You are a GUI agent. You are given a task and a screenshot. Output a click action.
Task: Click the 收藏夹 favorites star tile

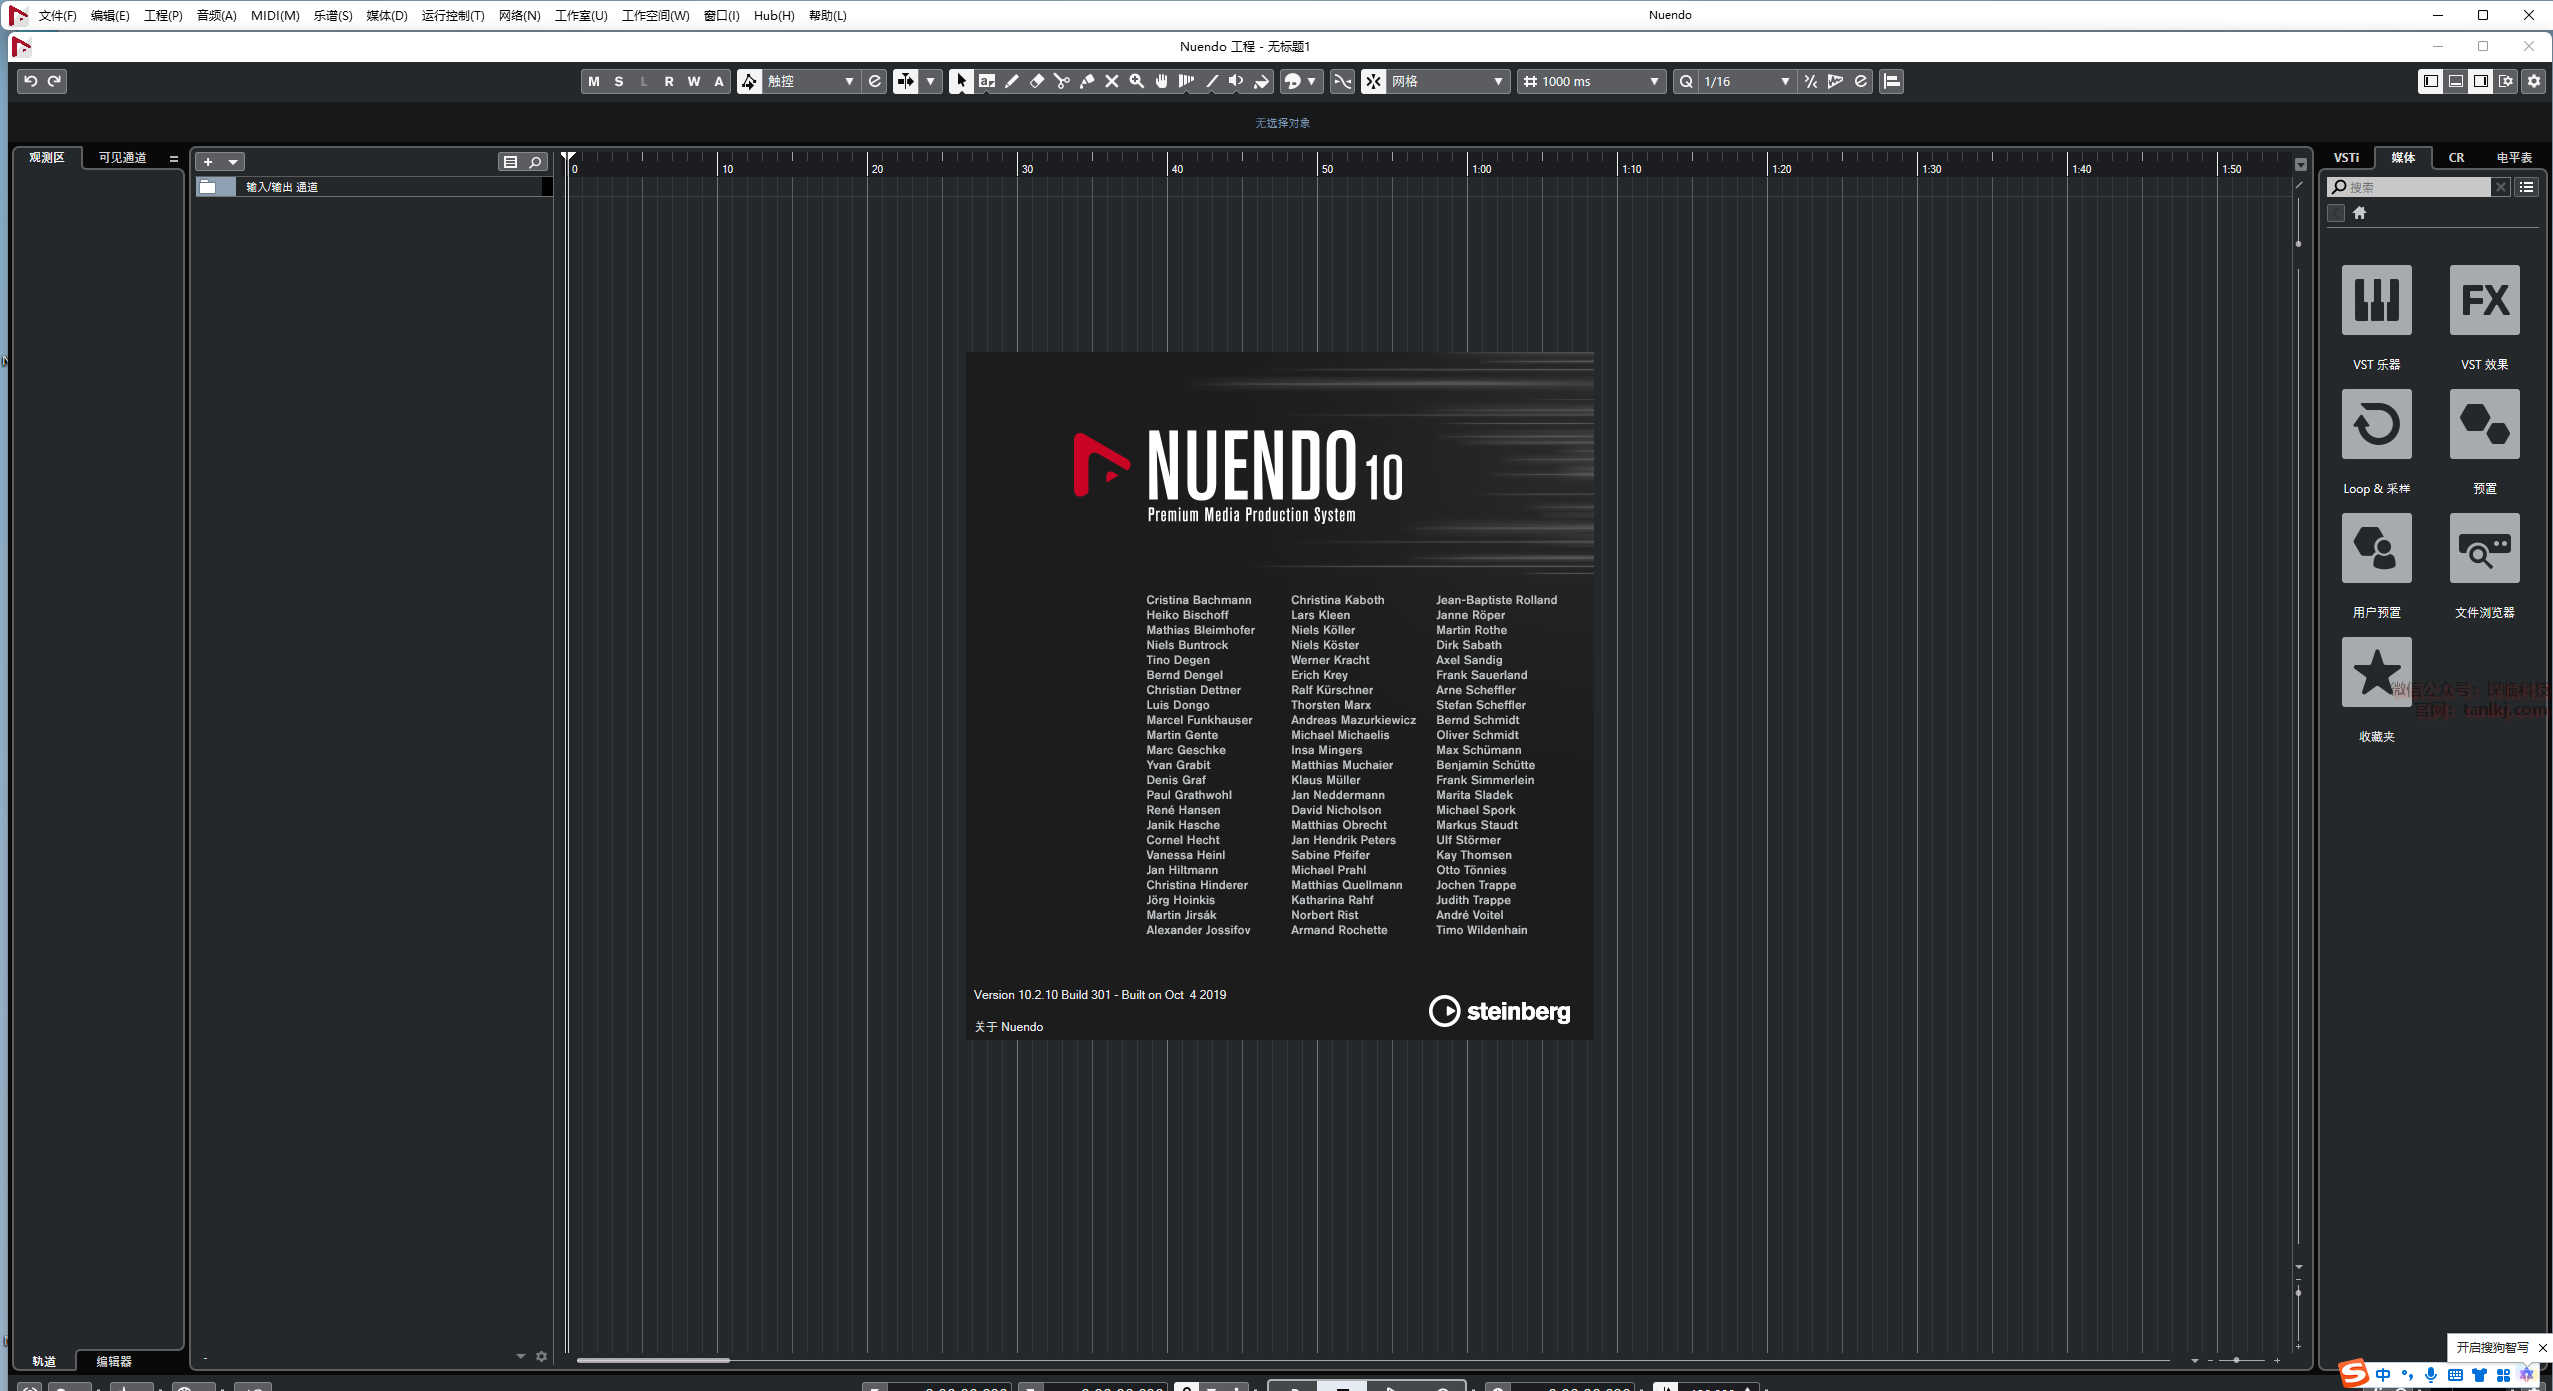point(2376,672)
